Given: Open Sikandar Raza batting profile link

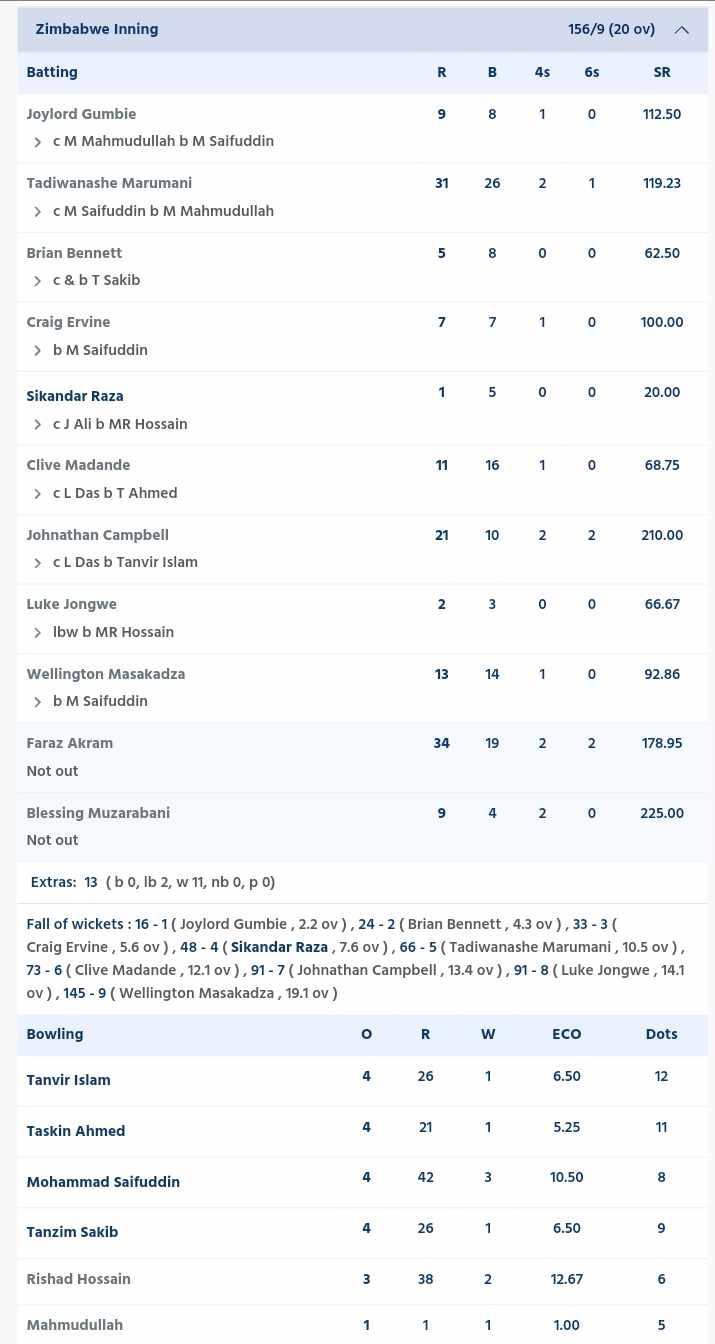Looking at the screenshot, I should pos(75,396).
